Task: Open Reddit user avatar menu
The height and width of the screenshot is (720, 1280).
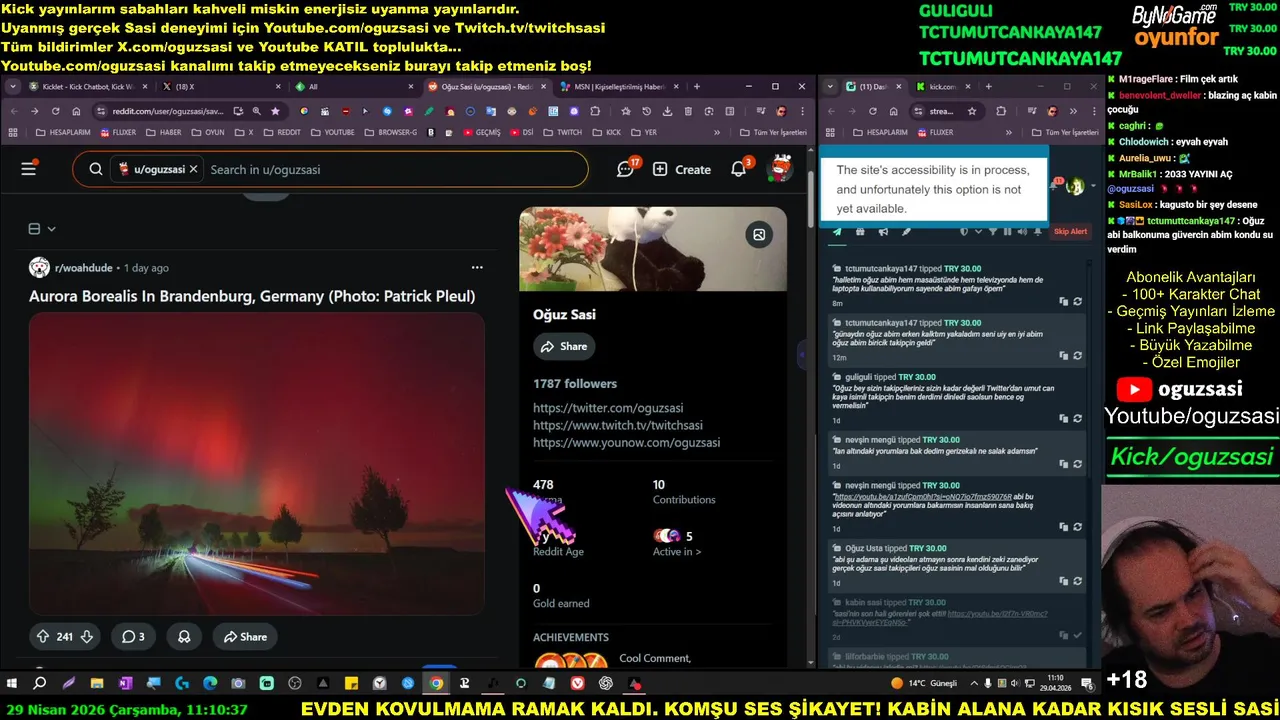Action: tap(780, 169)
